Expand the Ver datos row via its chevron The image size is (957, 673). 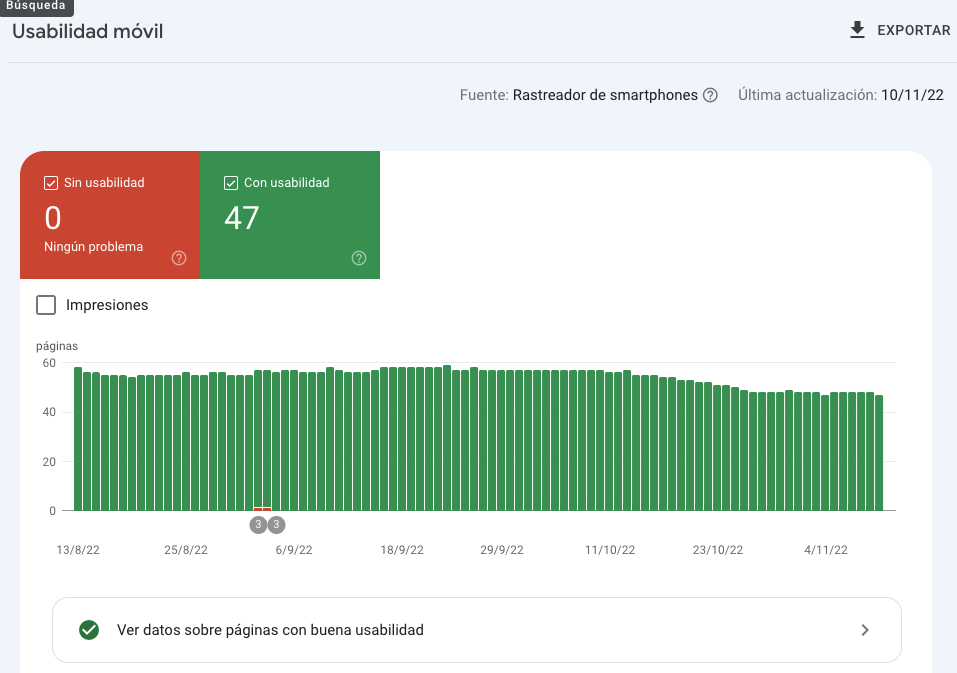coord(865,630)
